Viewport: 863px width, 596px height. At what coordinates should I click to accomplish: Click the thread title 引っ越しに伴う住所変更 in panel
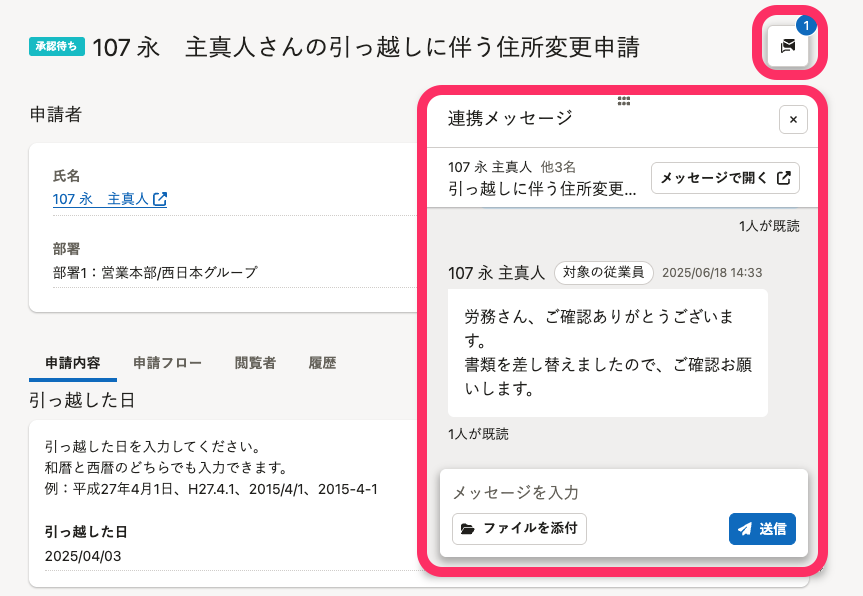542,188
